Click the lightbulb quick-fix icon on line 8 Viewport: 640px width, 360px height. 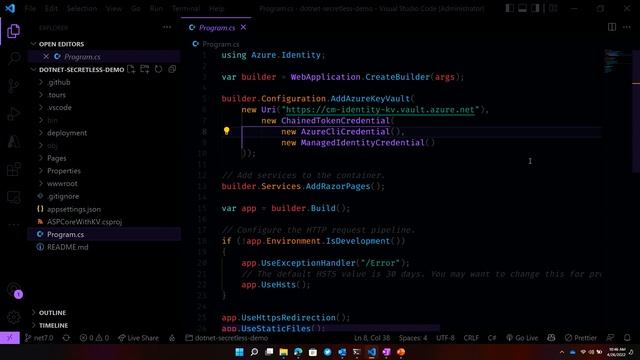point(227,131)
